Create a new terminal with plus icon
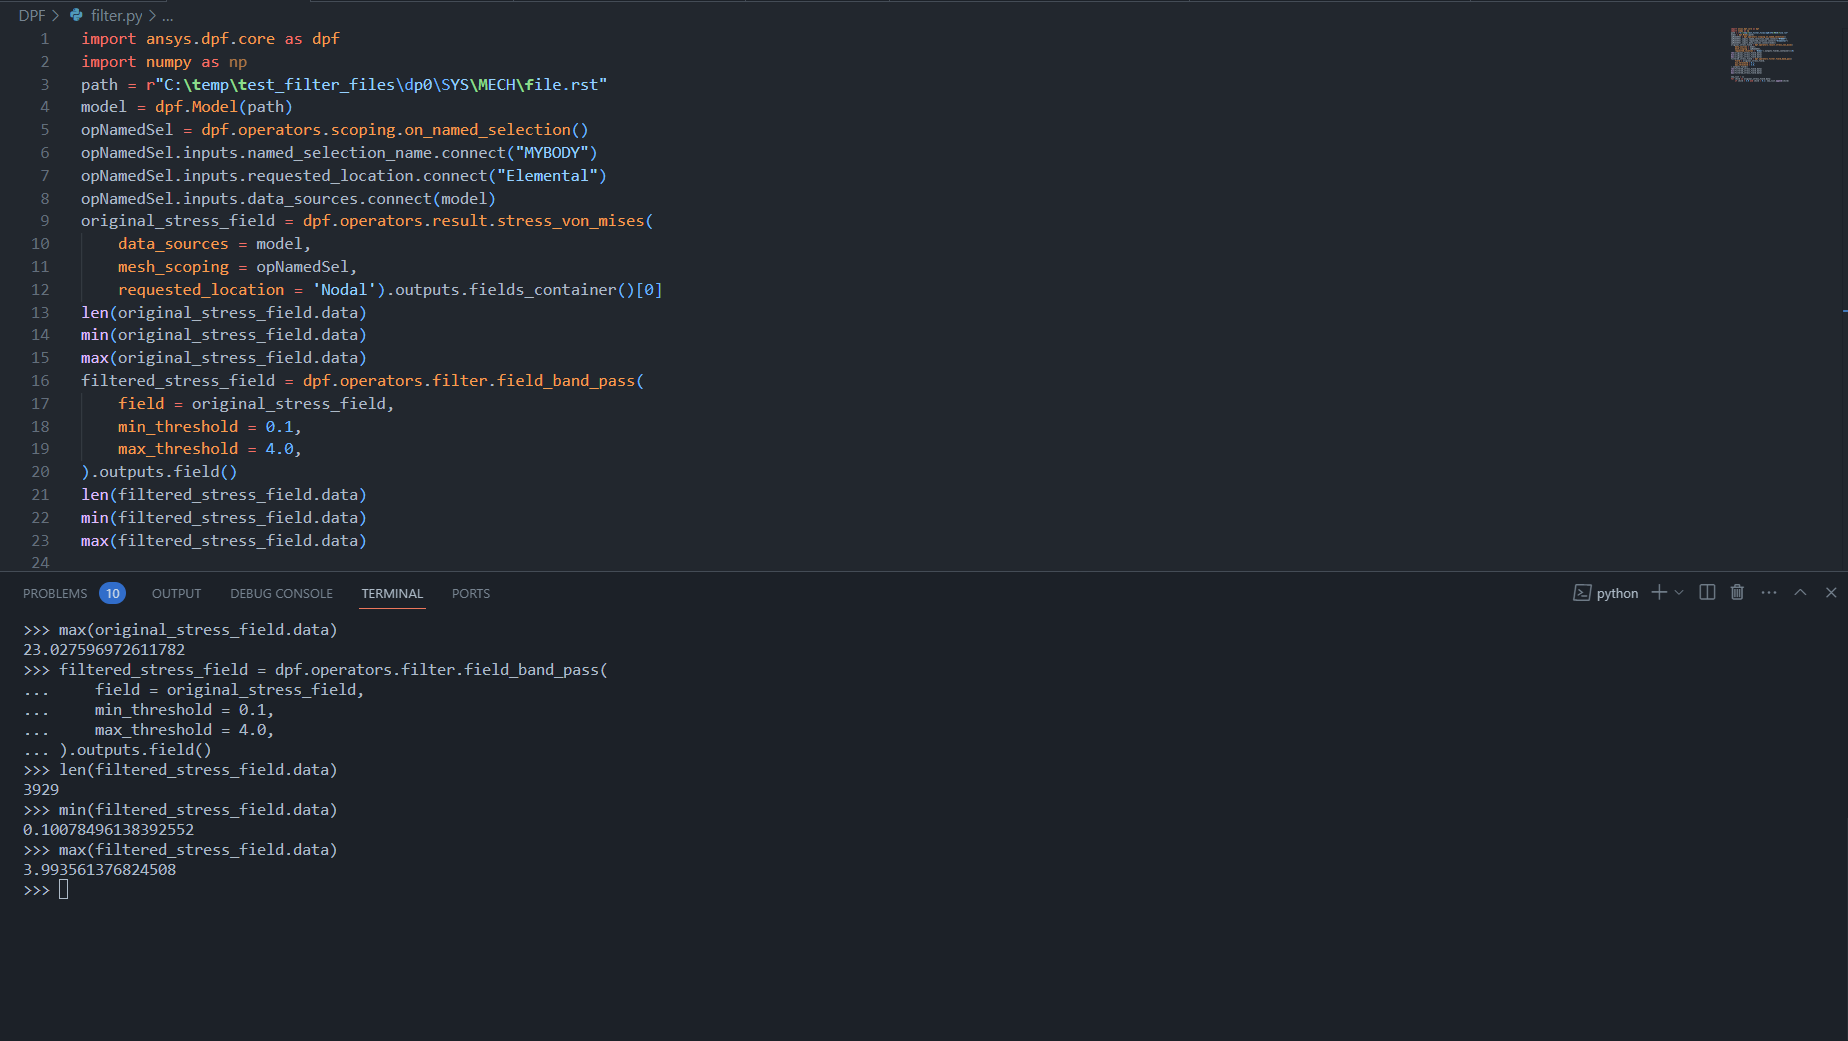Viewport: 1848px width, 1041px height. [x=1659, y=592]
